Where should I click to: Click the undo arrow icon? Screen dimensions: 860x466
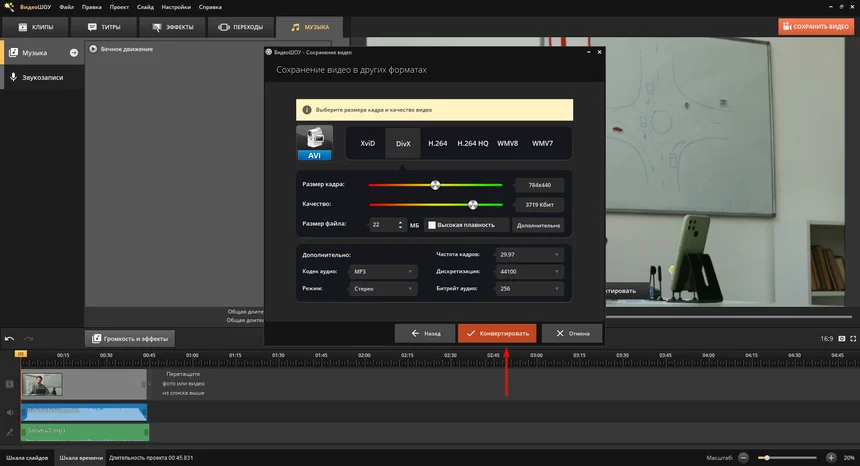(9, 339)
